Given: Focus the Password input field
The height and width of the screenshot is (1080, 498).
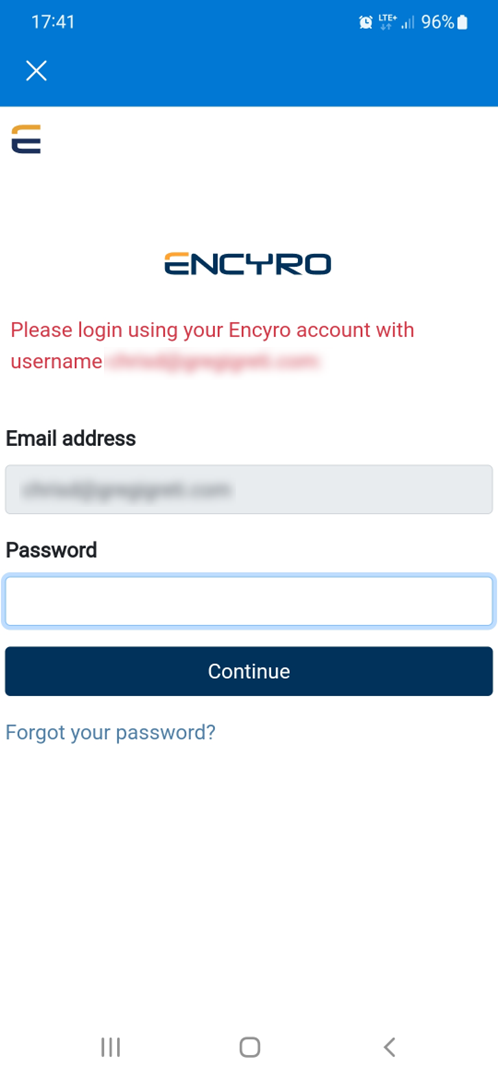Looking at the screenshot, I should click(x=249, y=601).
